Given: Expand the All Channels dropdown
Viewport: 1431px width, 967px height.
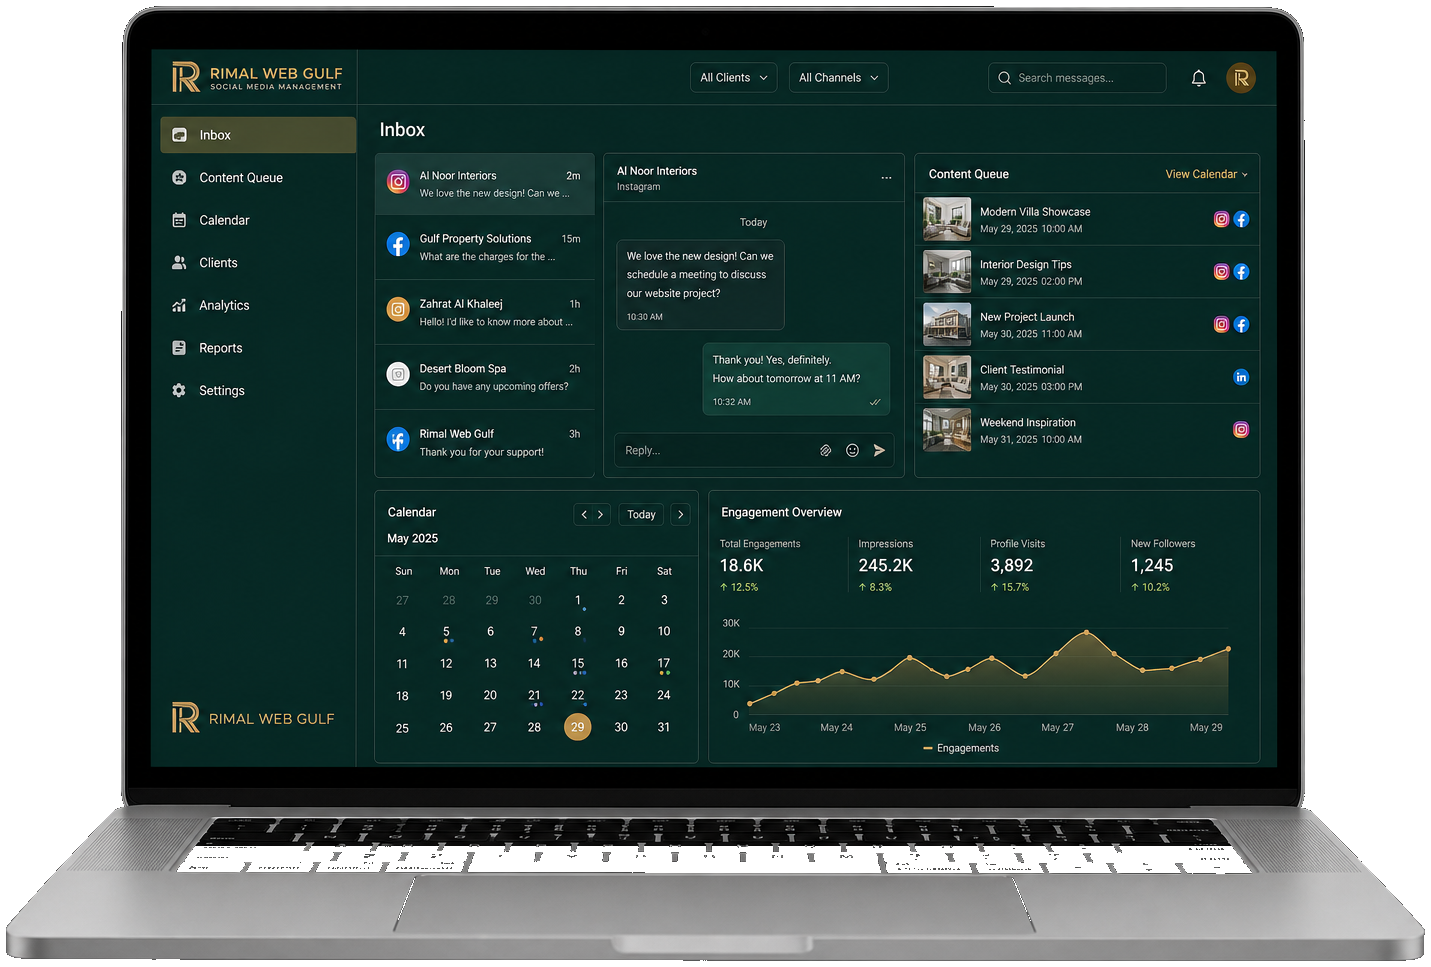Looking at the screenshot, I should 838,78.
